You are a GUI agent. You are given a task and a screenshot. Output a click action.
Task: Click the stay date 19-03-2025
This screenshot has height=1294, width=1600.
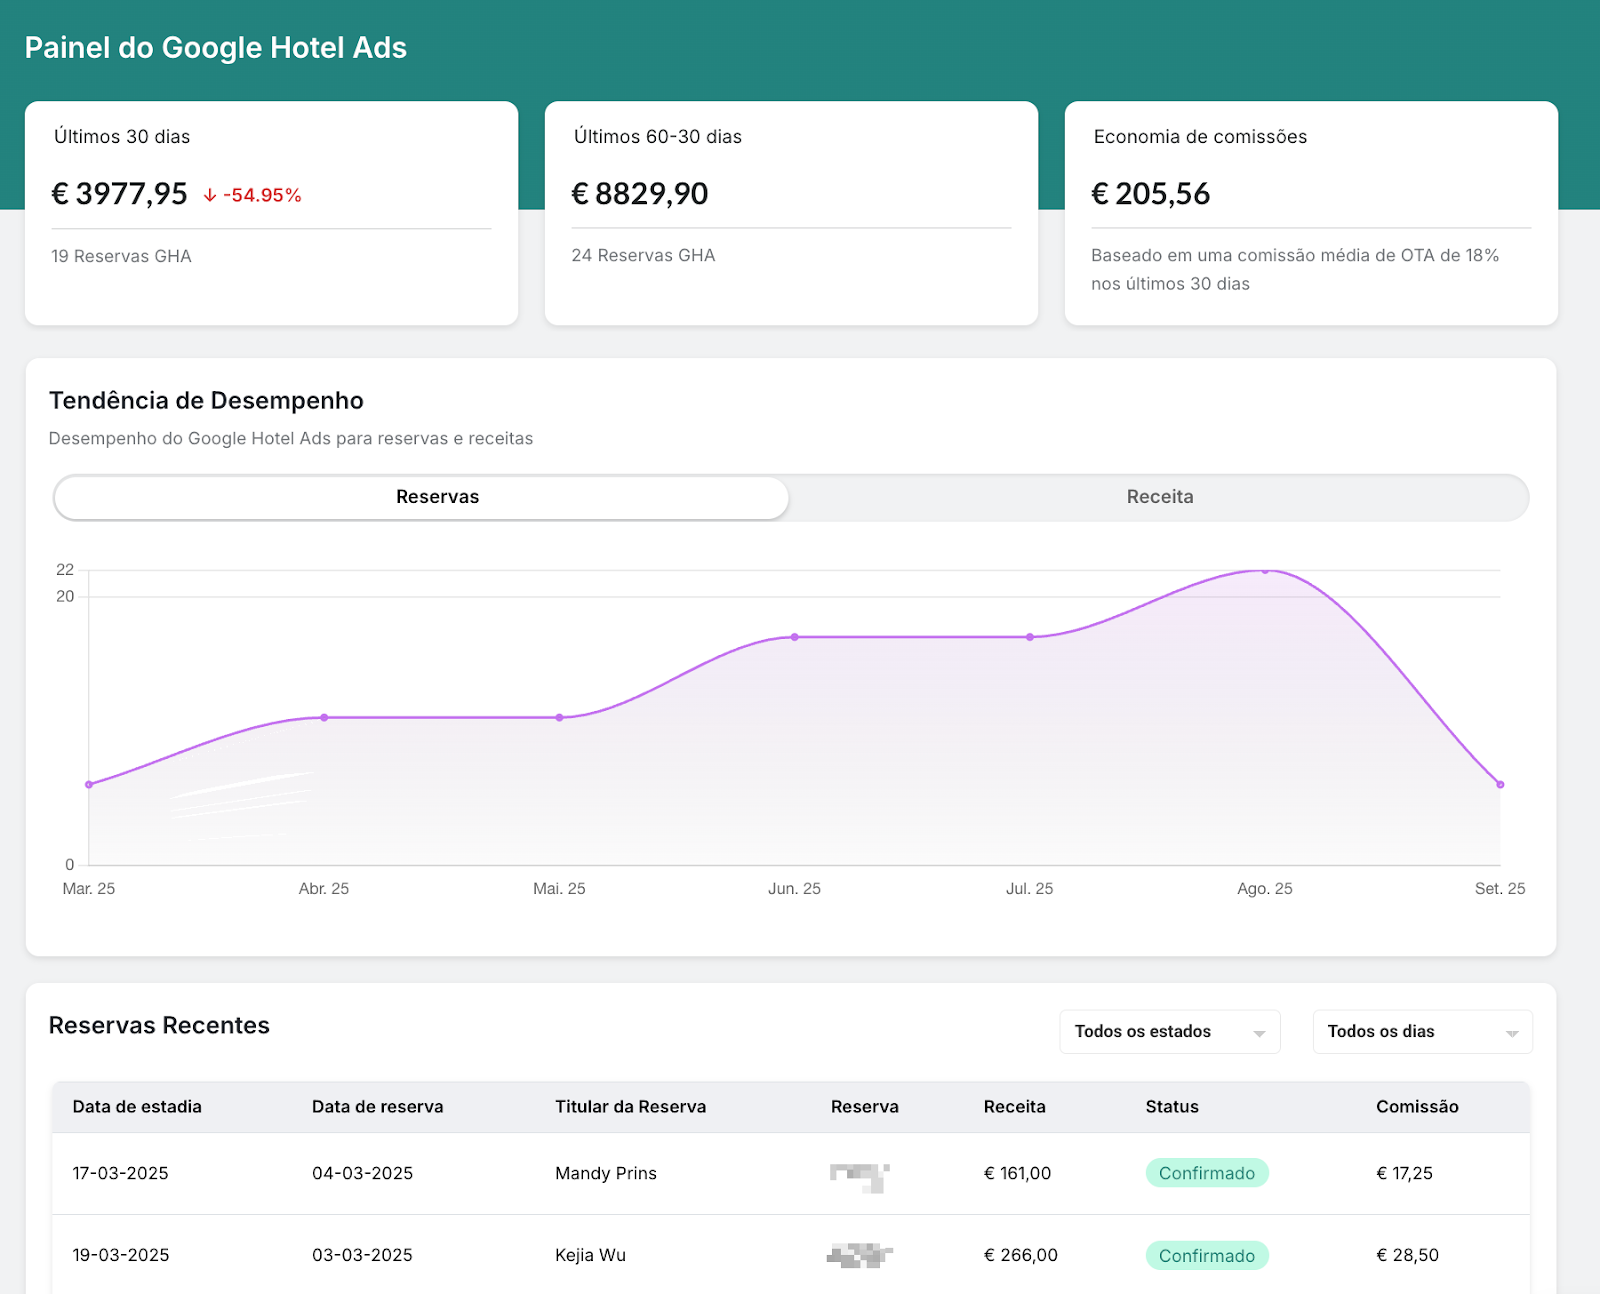120,1255
